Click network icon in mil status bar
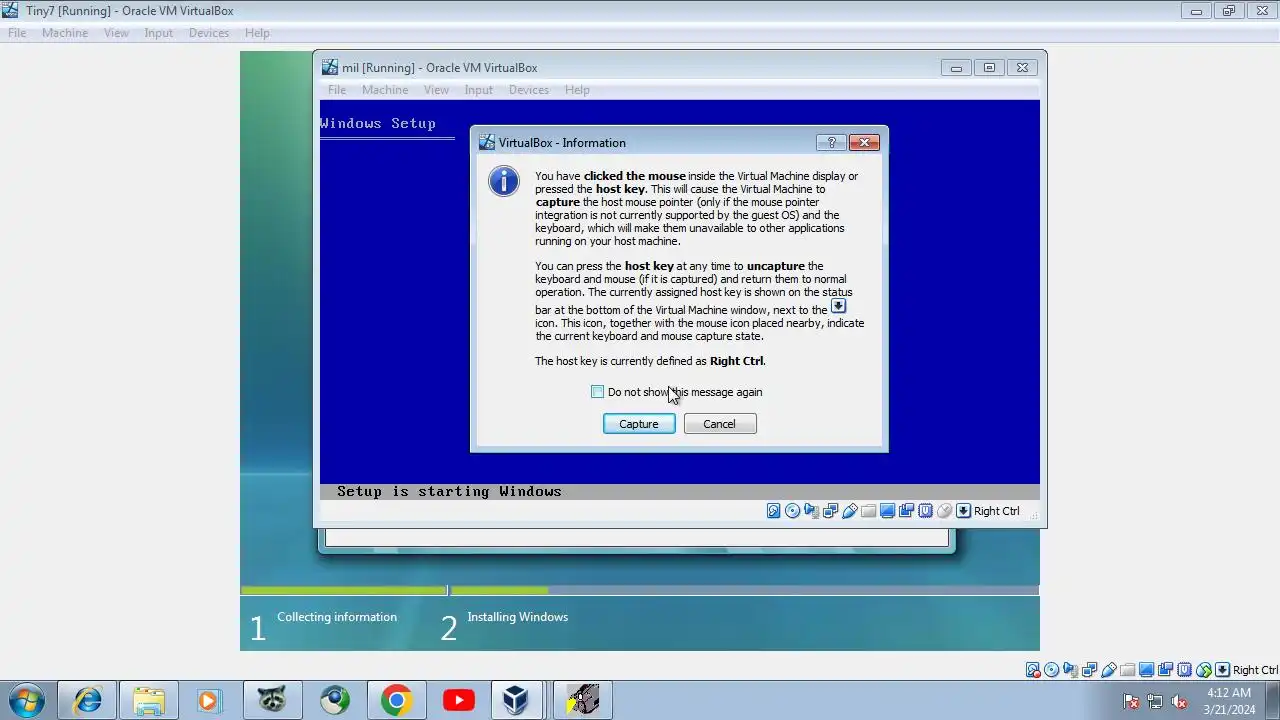The image size is (1280, 720). 830,511
